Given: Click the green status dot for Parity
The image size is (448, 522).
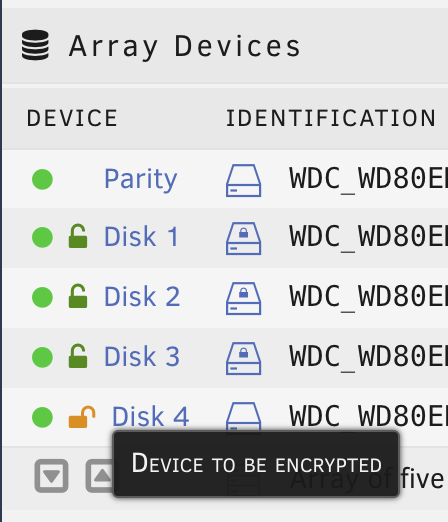Looking at the screenshot, I should pos(42,179).
